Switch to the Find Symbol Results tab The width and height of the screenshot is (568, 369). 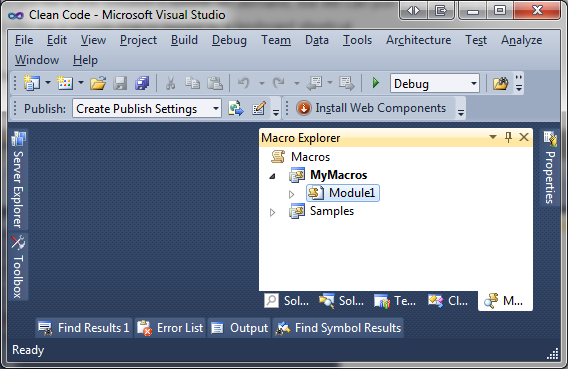click(x=338, y=328)
